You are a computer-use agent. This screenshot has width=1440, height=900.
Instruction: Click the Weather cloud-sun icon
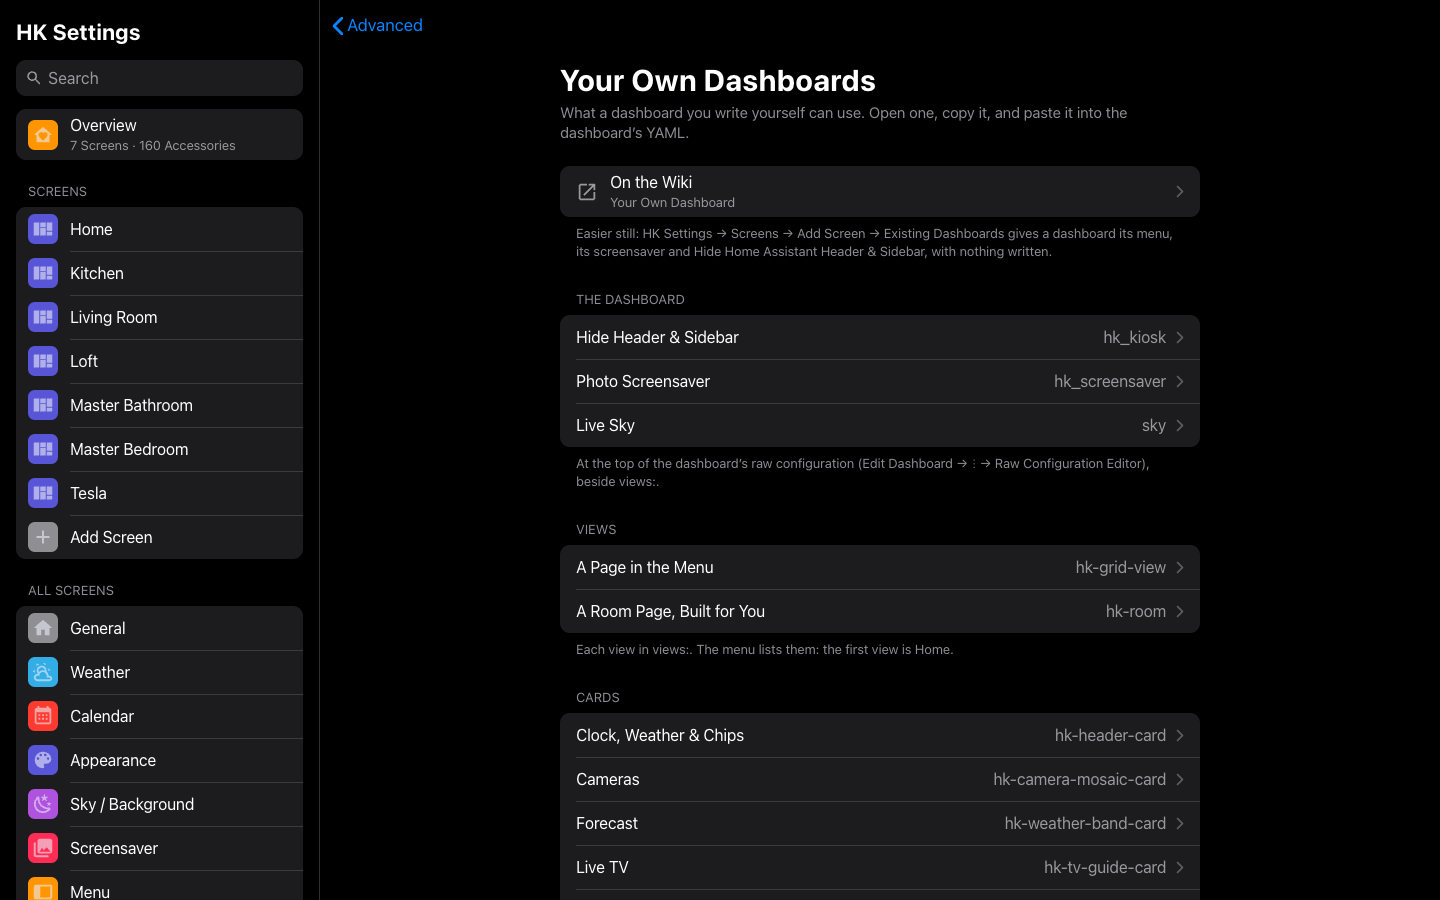point(43,672)
